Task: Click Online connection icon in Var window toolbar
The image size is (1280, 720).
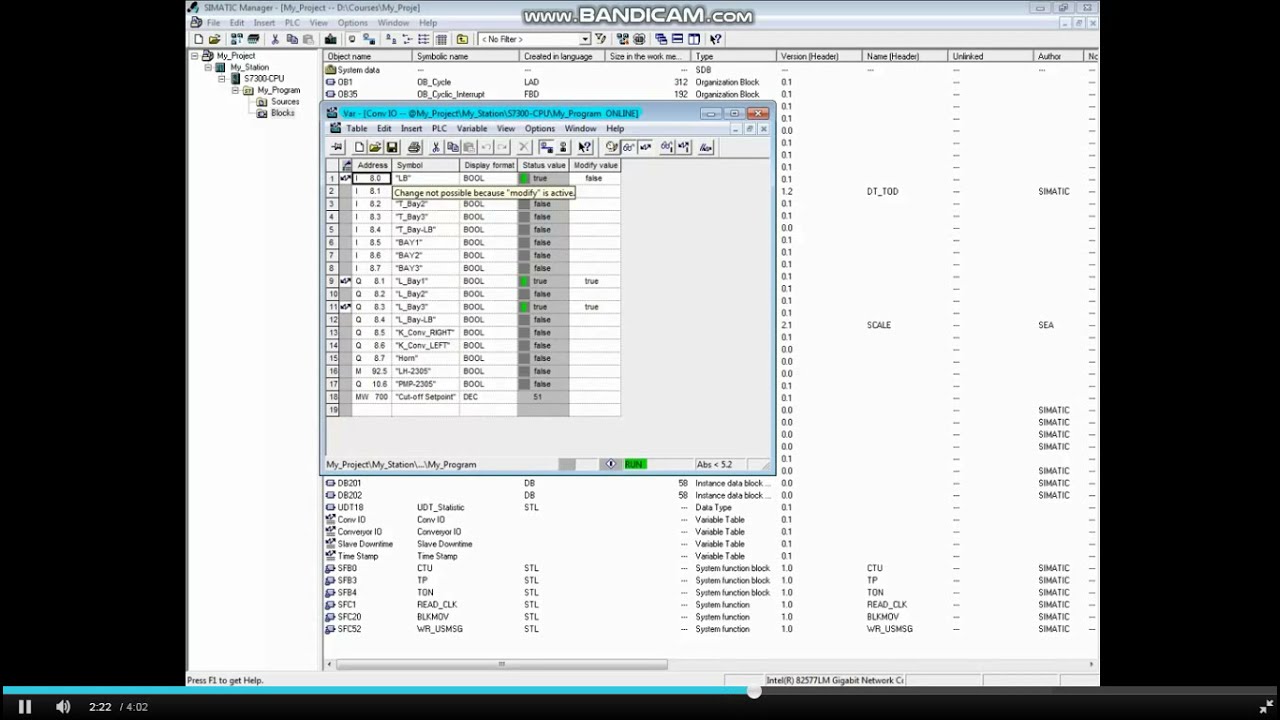Action: 546,147
